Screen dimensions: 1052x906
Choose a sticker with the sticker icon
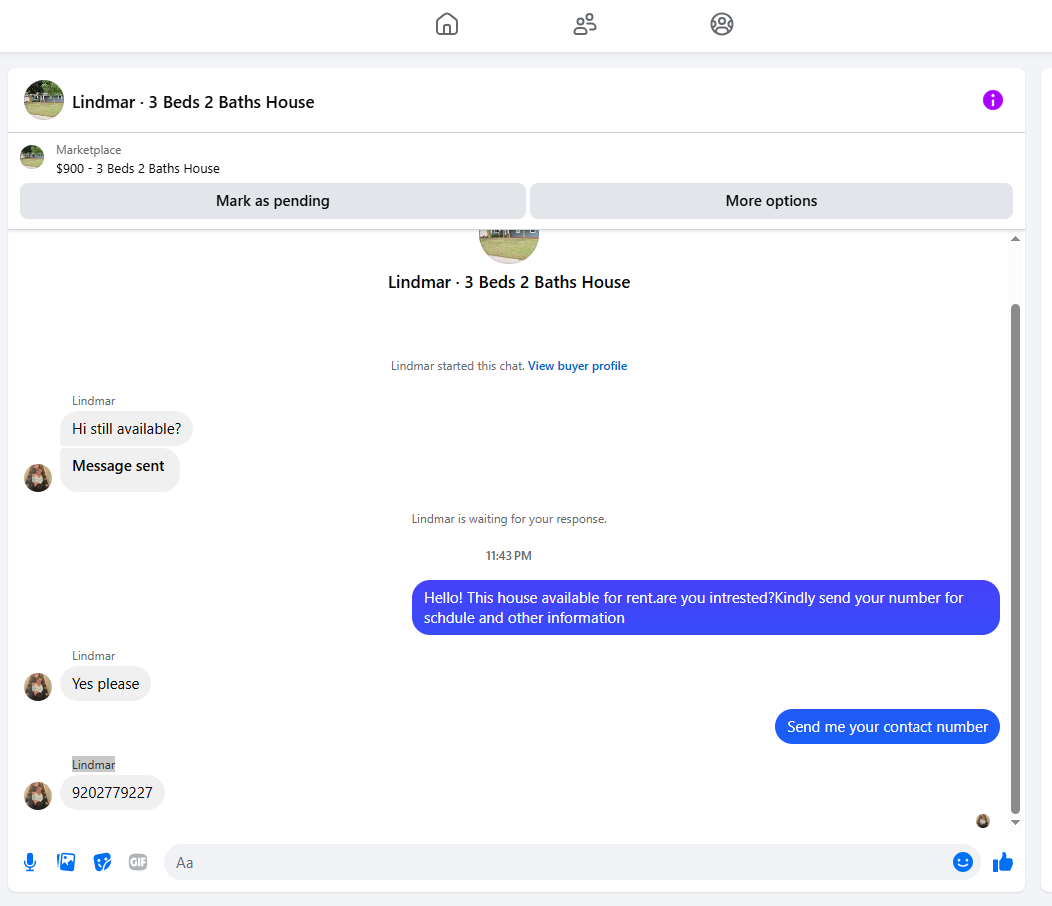pyautogui.click(x=102, y=862)
